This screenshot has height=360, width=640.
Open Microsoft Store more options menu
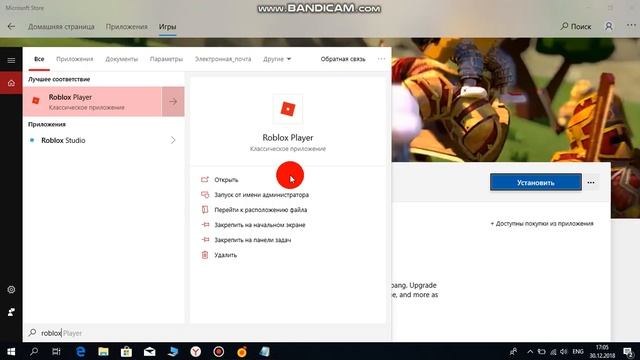coord(631,26)
